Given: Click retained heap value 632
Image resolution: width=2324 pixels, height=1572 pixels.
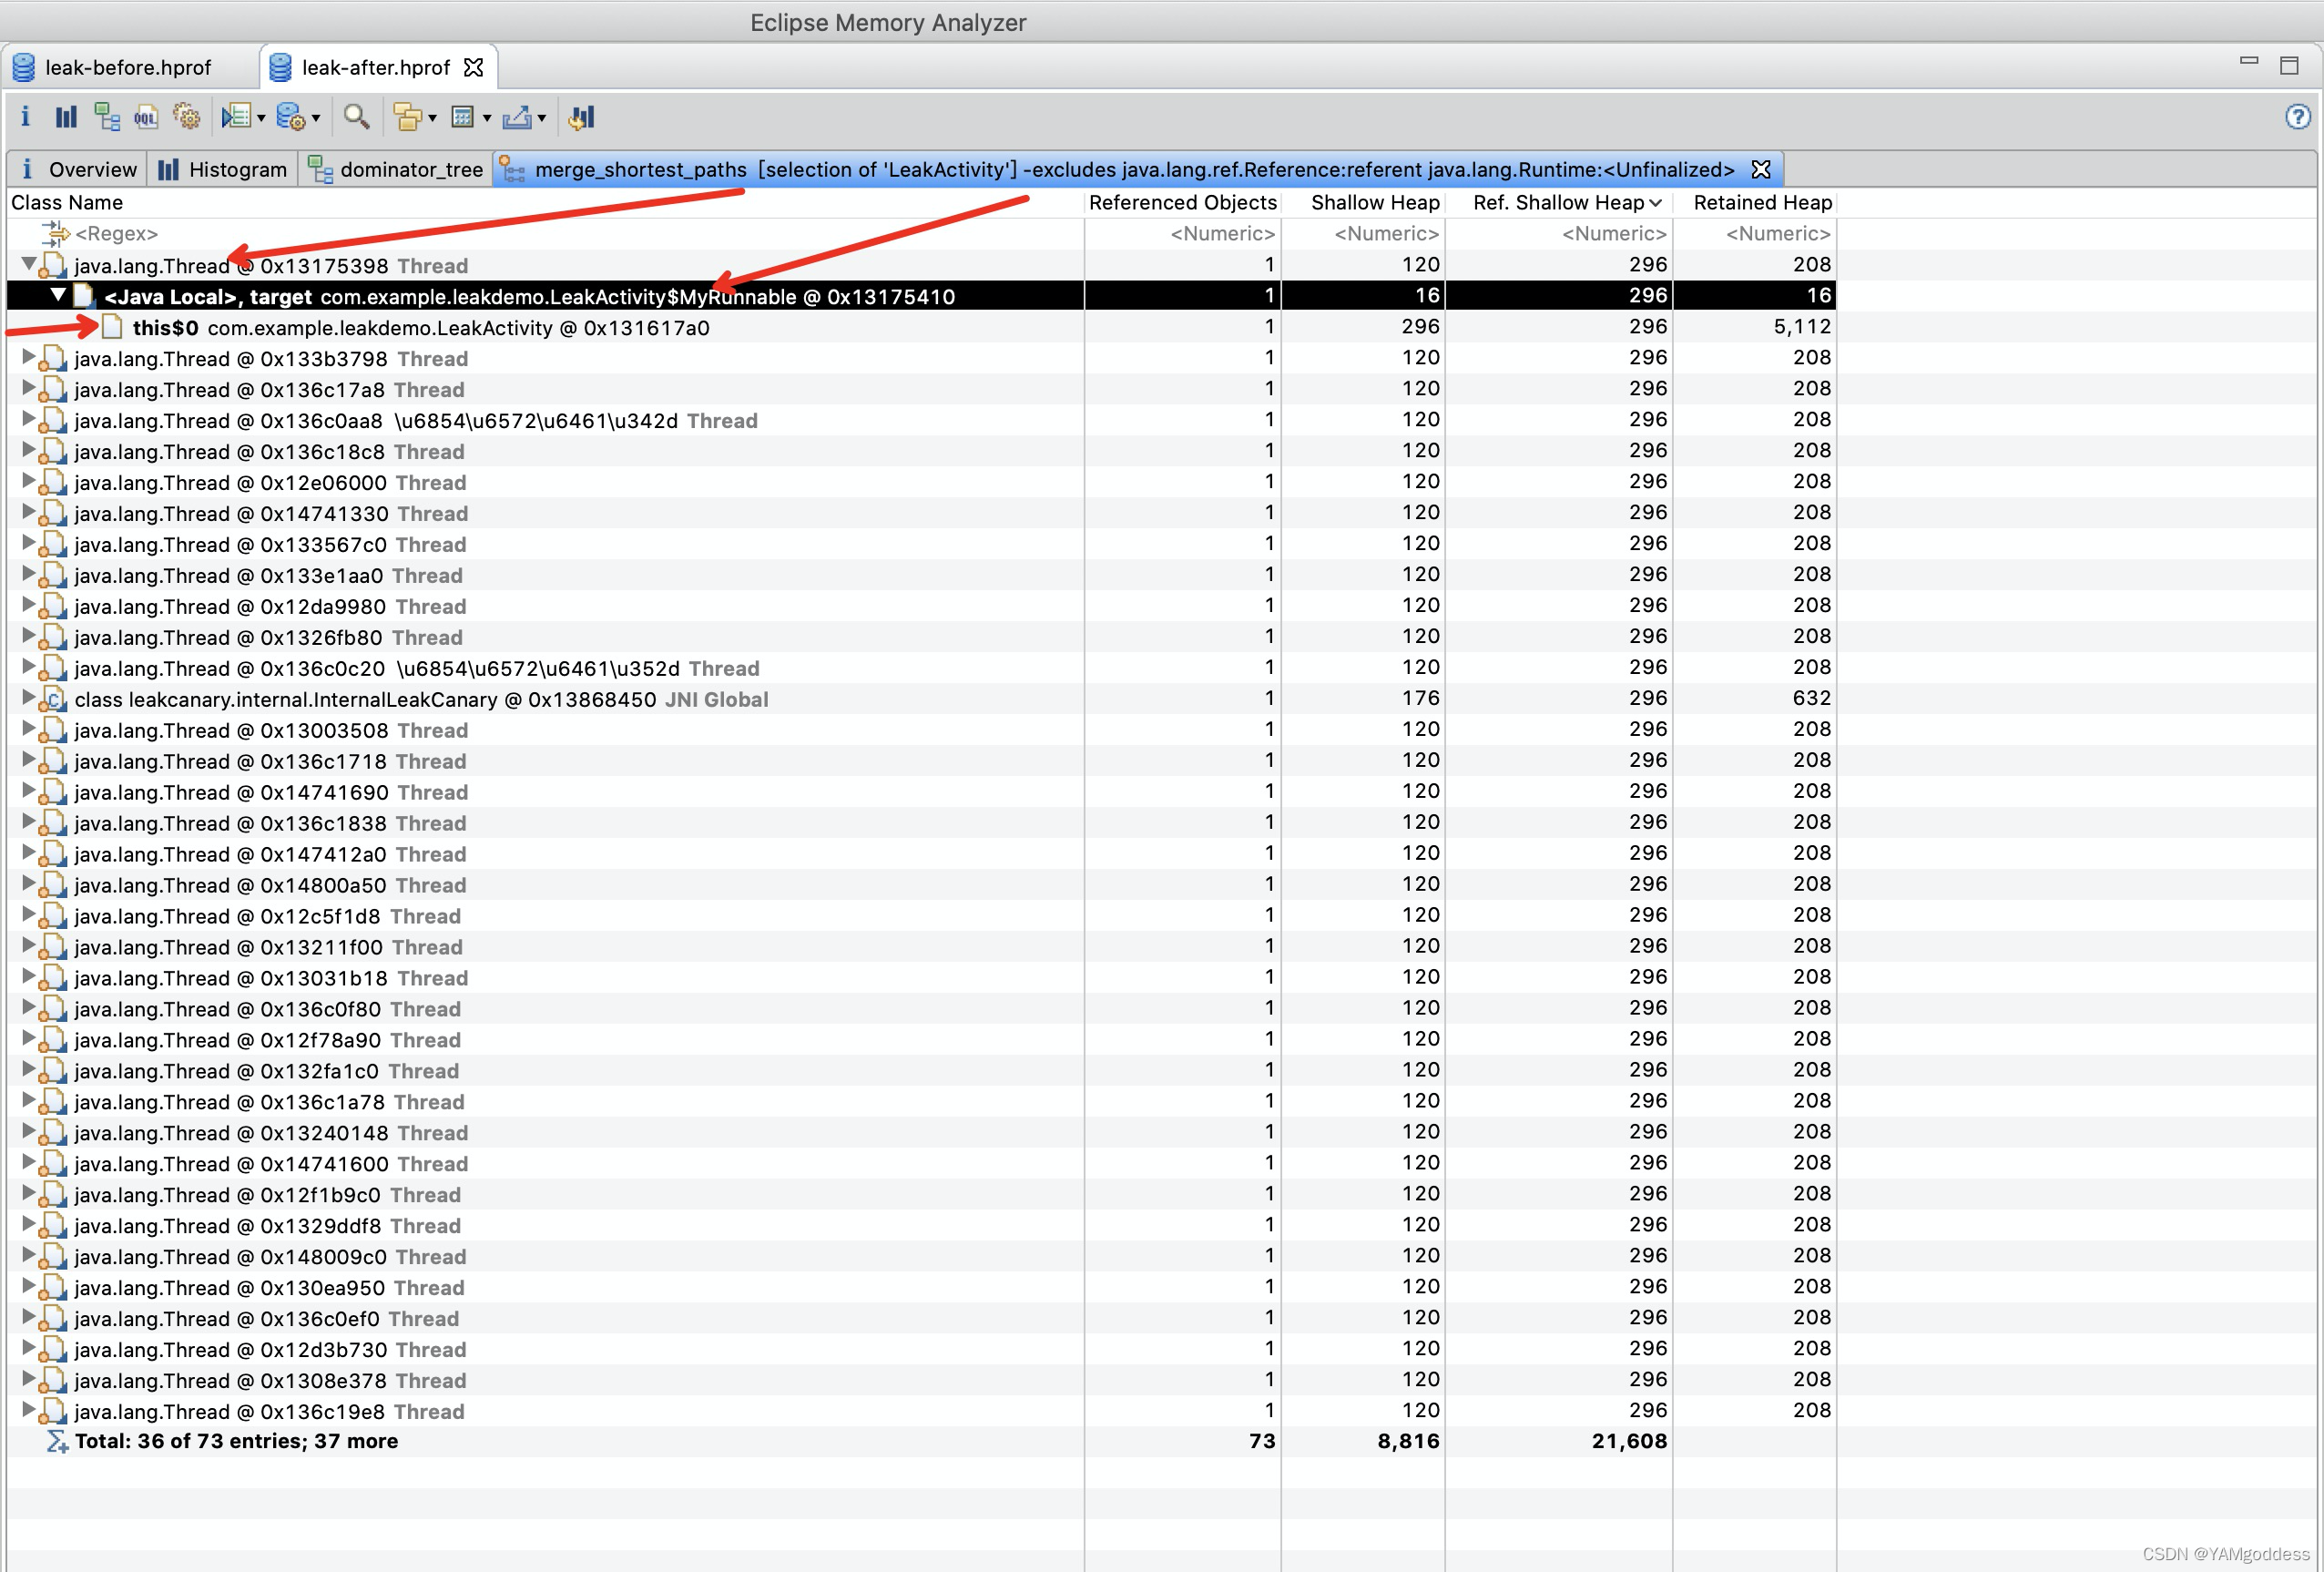Looking at the screenshot, I should [x=1811, y=698].
